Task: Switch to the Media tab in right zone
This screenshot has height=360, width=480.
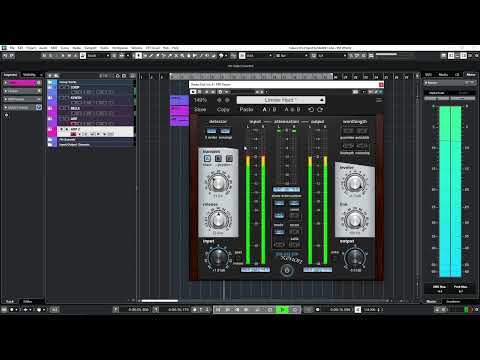Action: tap(443, 75)
